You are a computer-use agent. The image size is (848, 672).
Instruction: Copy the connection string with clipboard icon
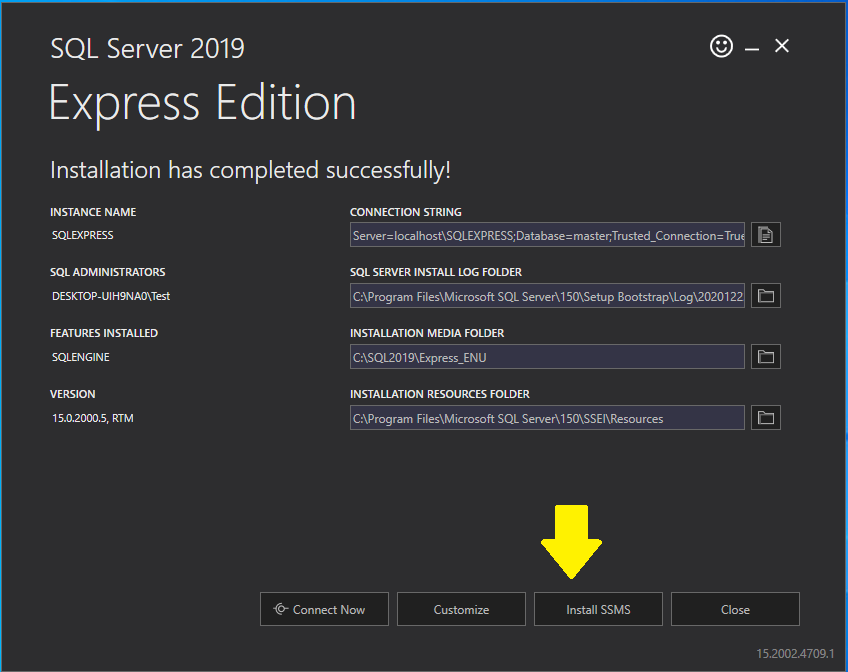click(x=765, y=235)
